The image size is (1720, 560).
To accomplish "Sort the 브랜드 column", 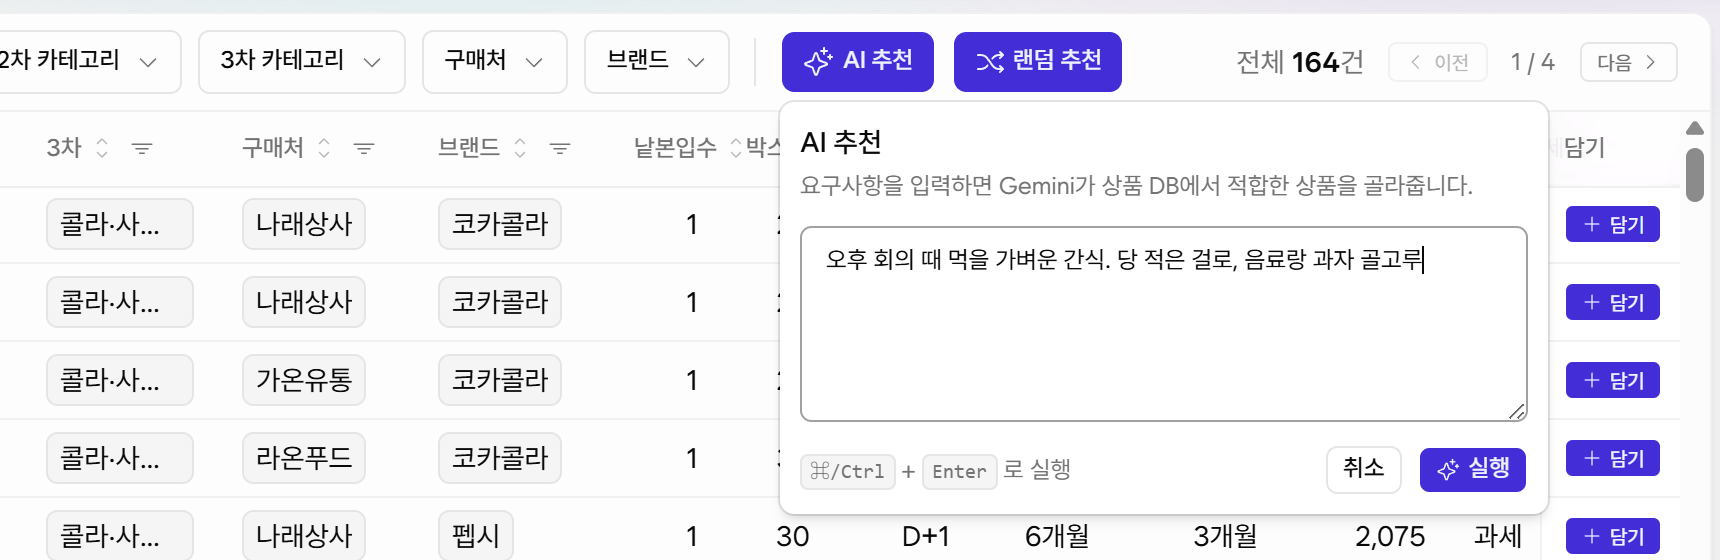I will (x=520, y=148).
